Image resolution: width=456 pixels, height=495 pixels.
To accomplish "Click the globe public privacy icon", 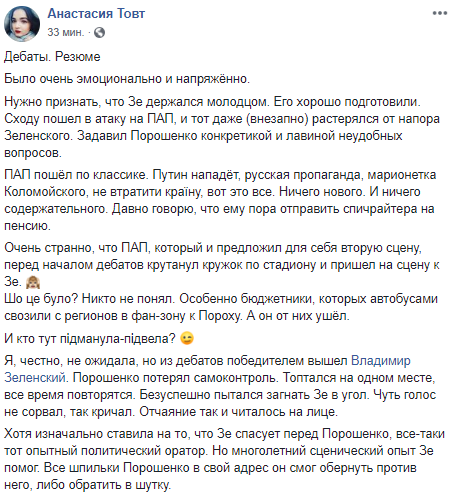I will (x=99, y=32).
